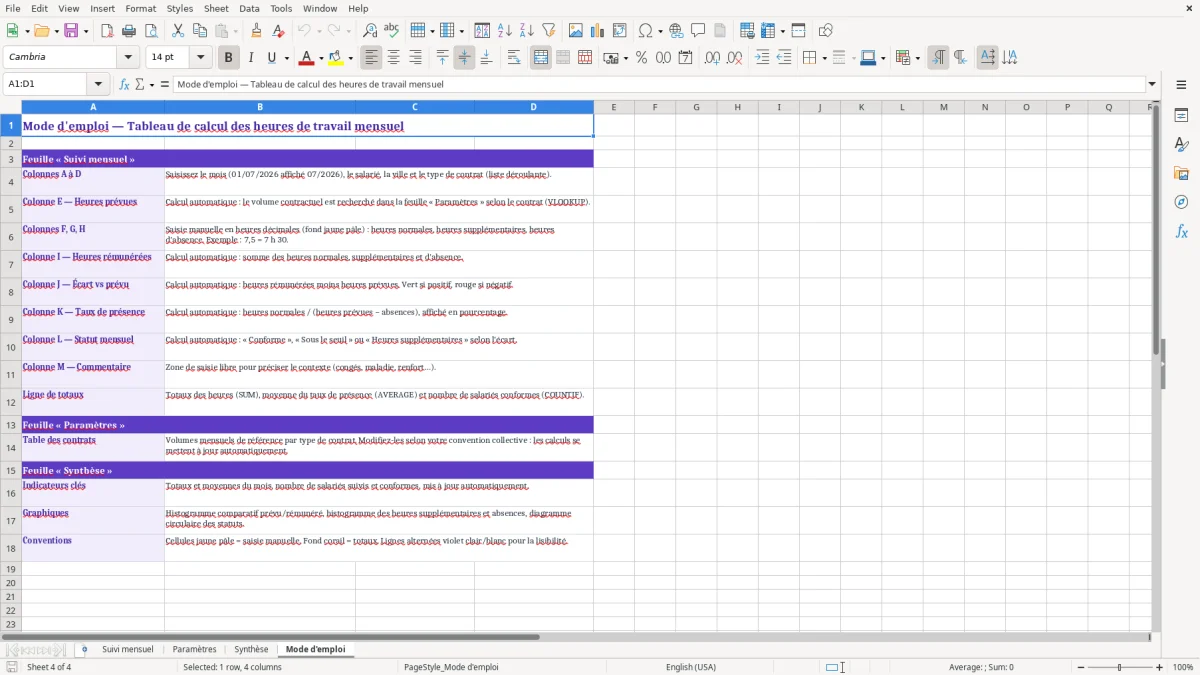Toggle Align Left

tap(371, 58)
